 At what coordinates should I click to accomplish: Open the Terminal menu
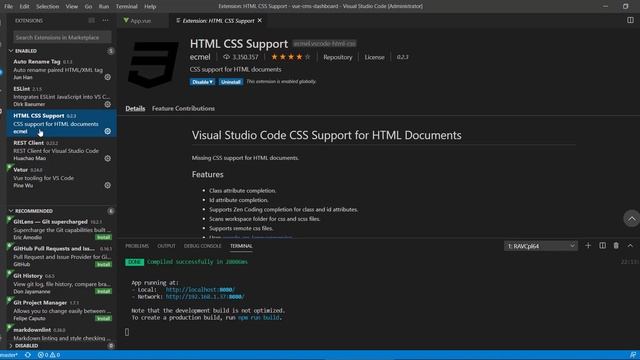(126, 6)
